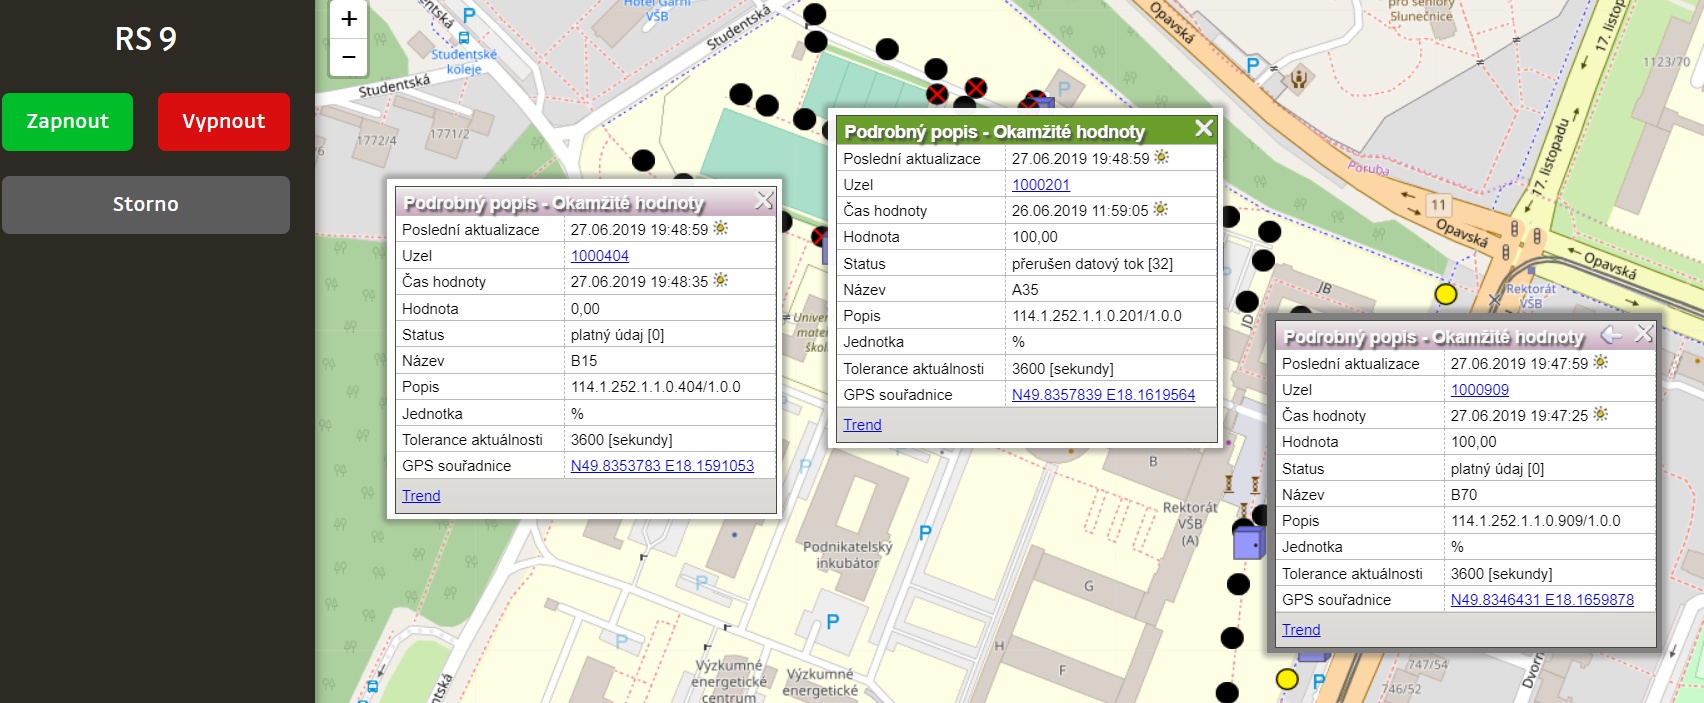This screenshot has height=703, width=1704.
Task: Click the brown monument icon beside Opavská parking
Action: [1299, 78]
